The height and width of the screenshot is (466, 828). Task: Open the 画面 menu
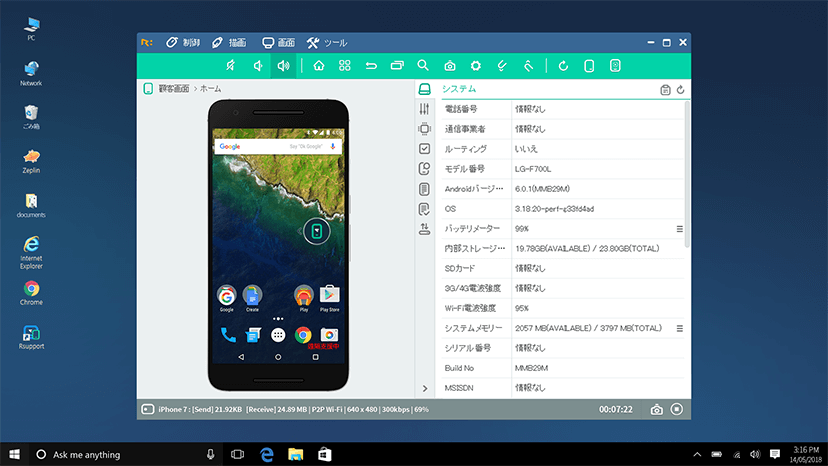click(x=279, y=43)
